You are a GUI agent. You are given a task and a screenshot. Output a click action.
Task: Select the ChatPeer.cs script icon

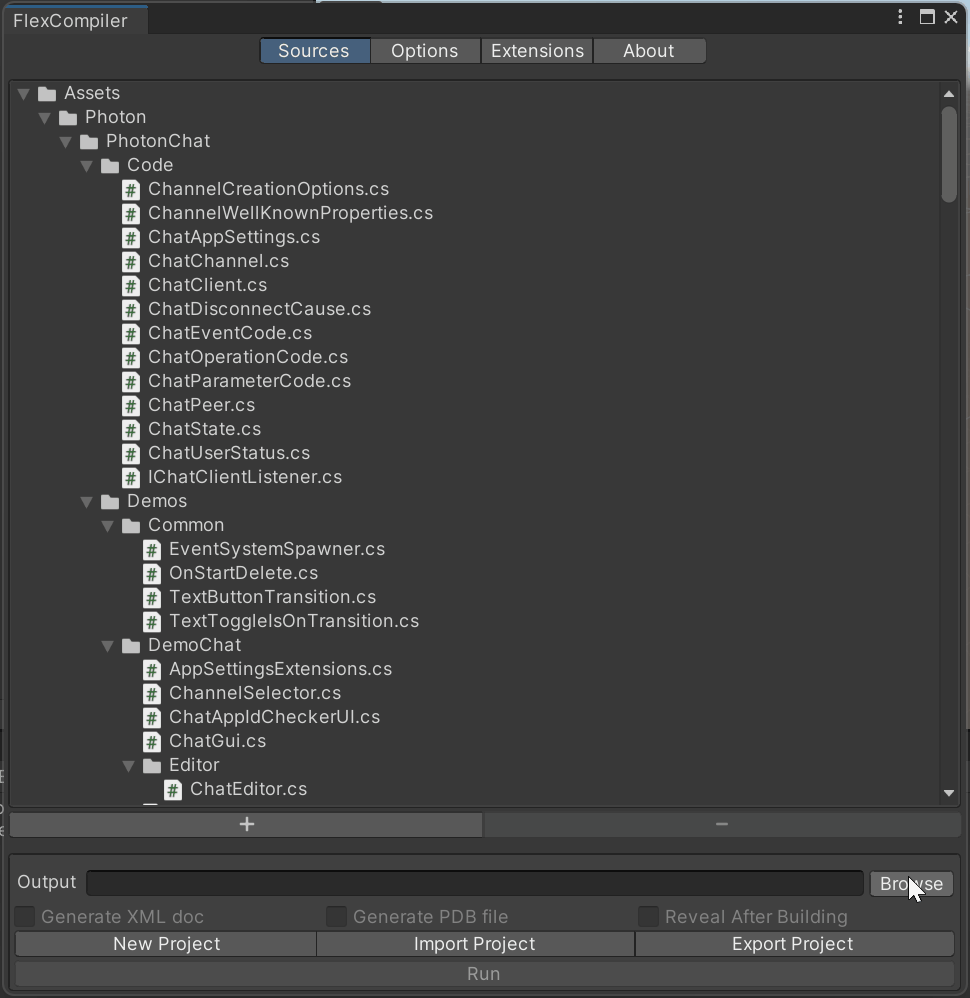pyautogui.click(x=131, y=405)
